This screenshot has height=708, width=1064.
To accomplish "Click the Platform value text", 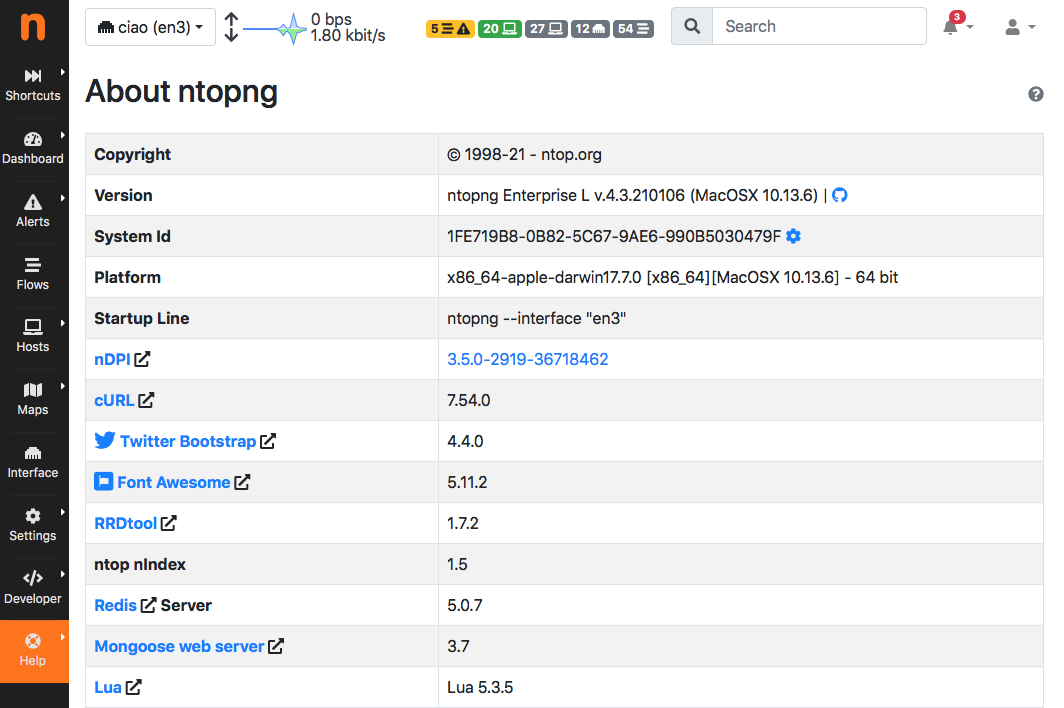I will [672, 278].
